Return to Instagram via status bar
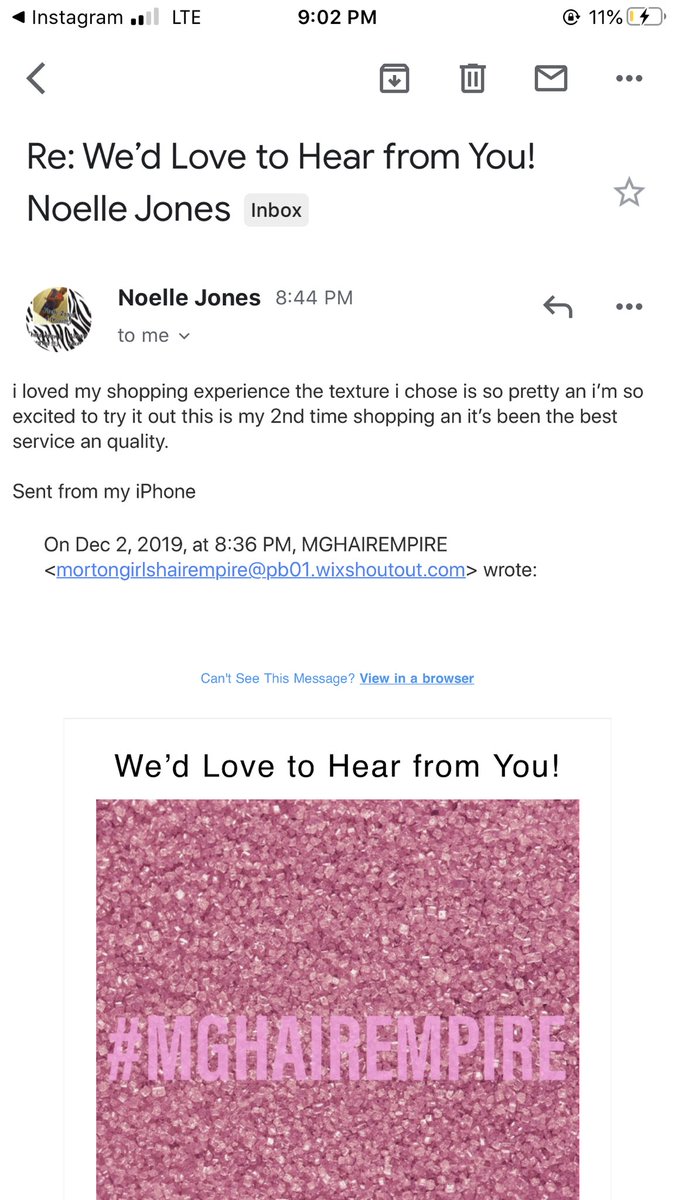The width and height of the screenshot is (675, 1200). (68, 17)
